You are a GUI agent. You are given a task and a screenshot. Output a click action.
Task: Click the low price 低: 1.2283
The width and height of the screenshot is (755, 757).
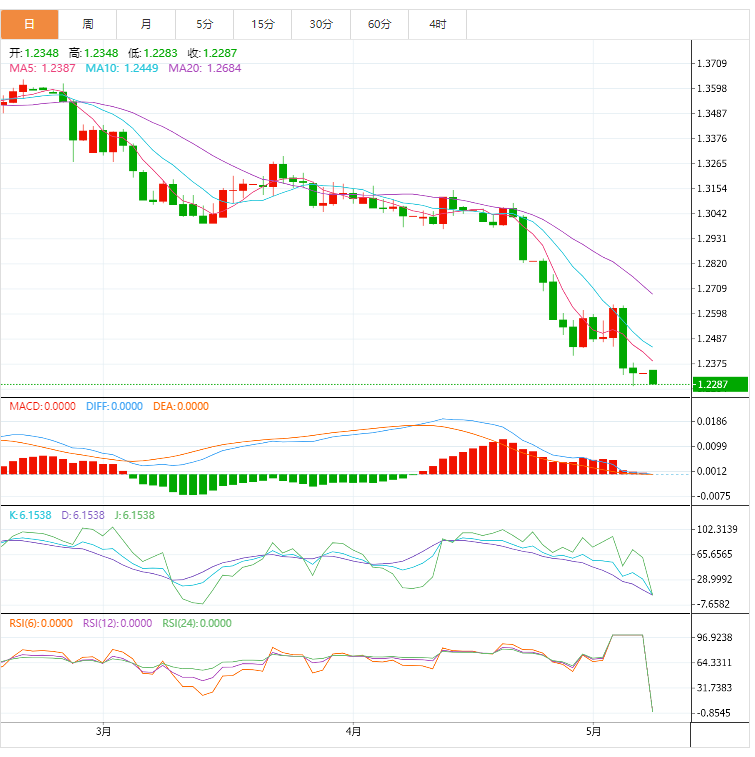(x=153, y=53)
